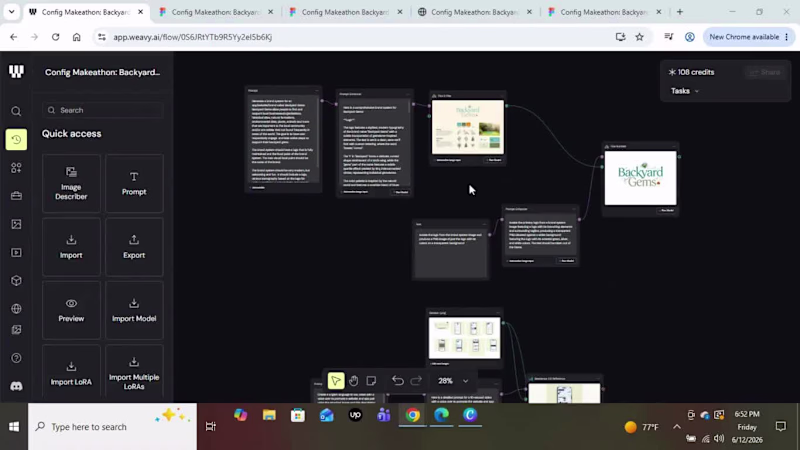
Task: Open a new Chrome tab
Action: 680,12
